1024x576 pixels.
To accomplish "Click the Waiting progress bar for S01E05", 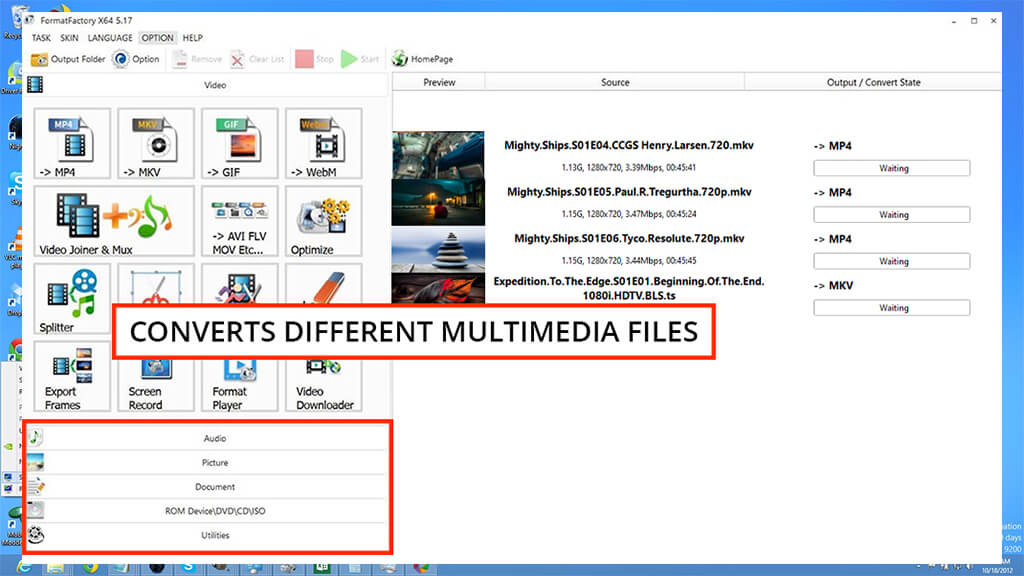I will pyautogui.click(x=891, y=214).
